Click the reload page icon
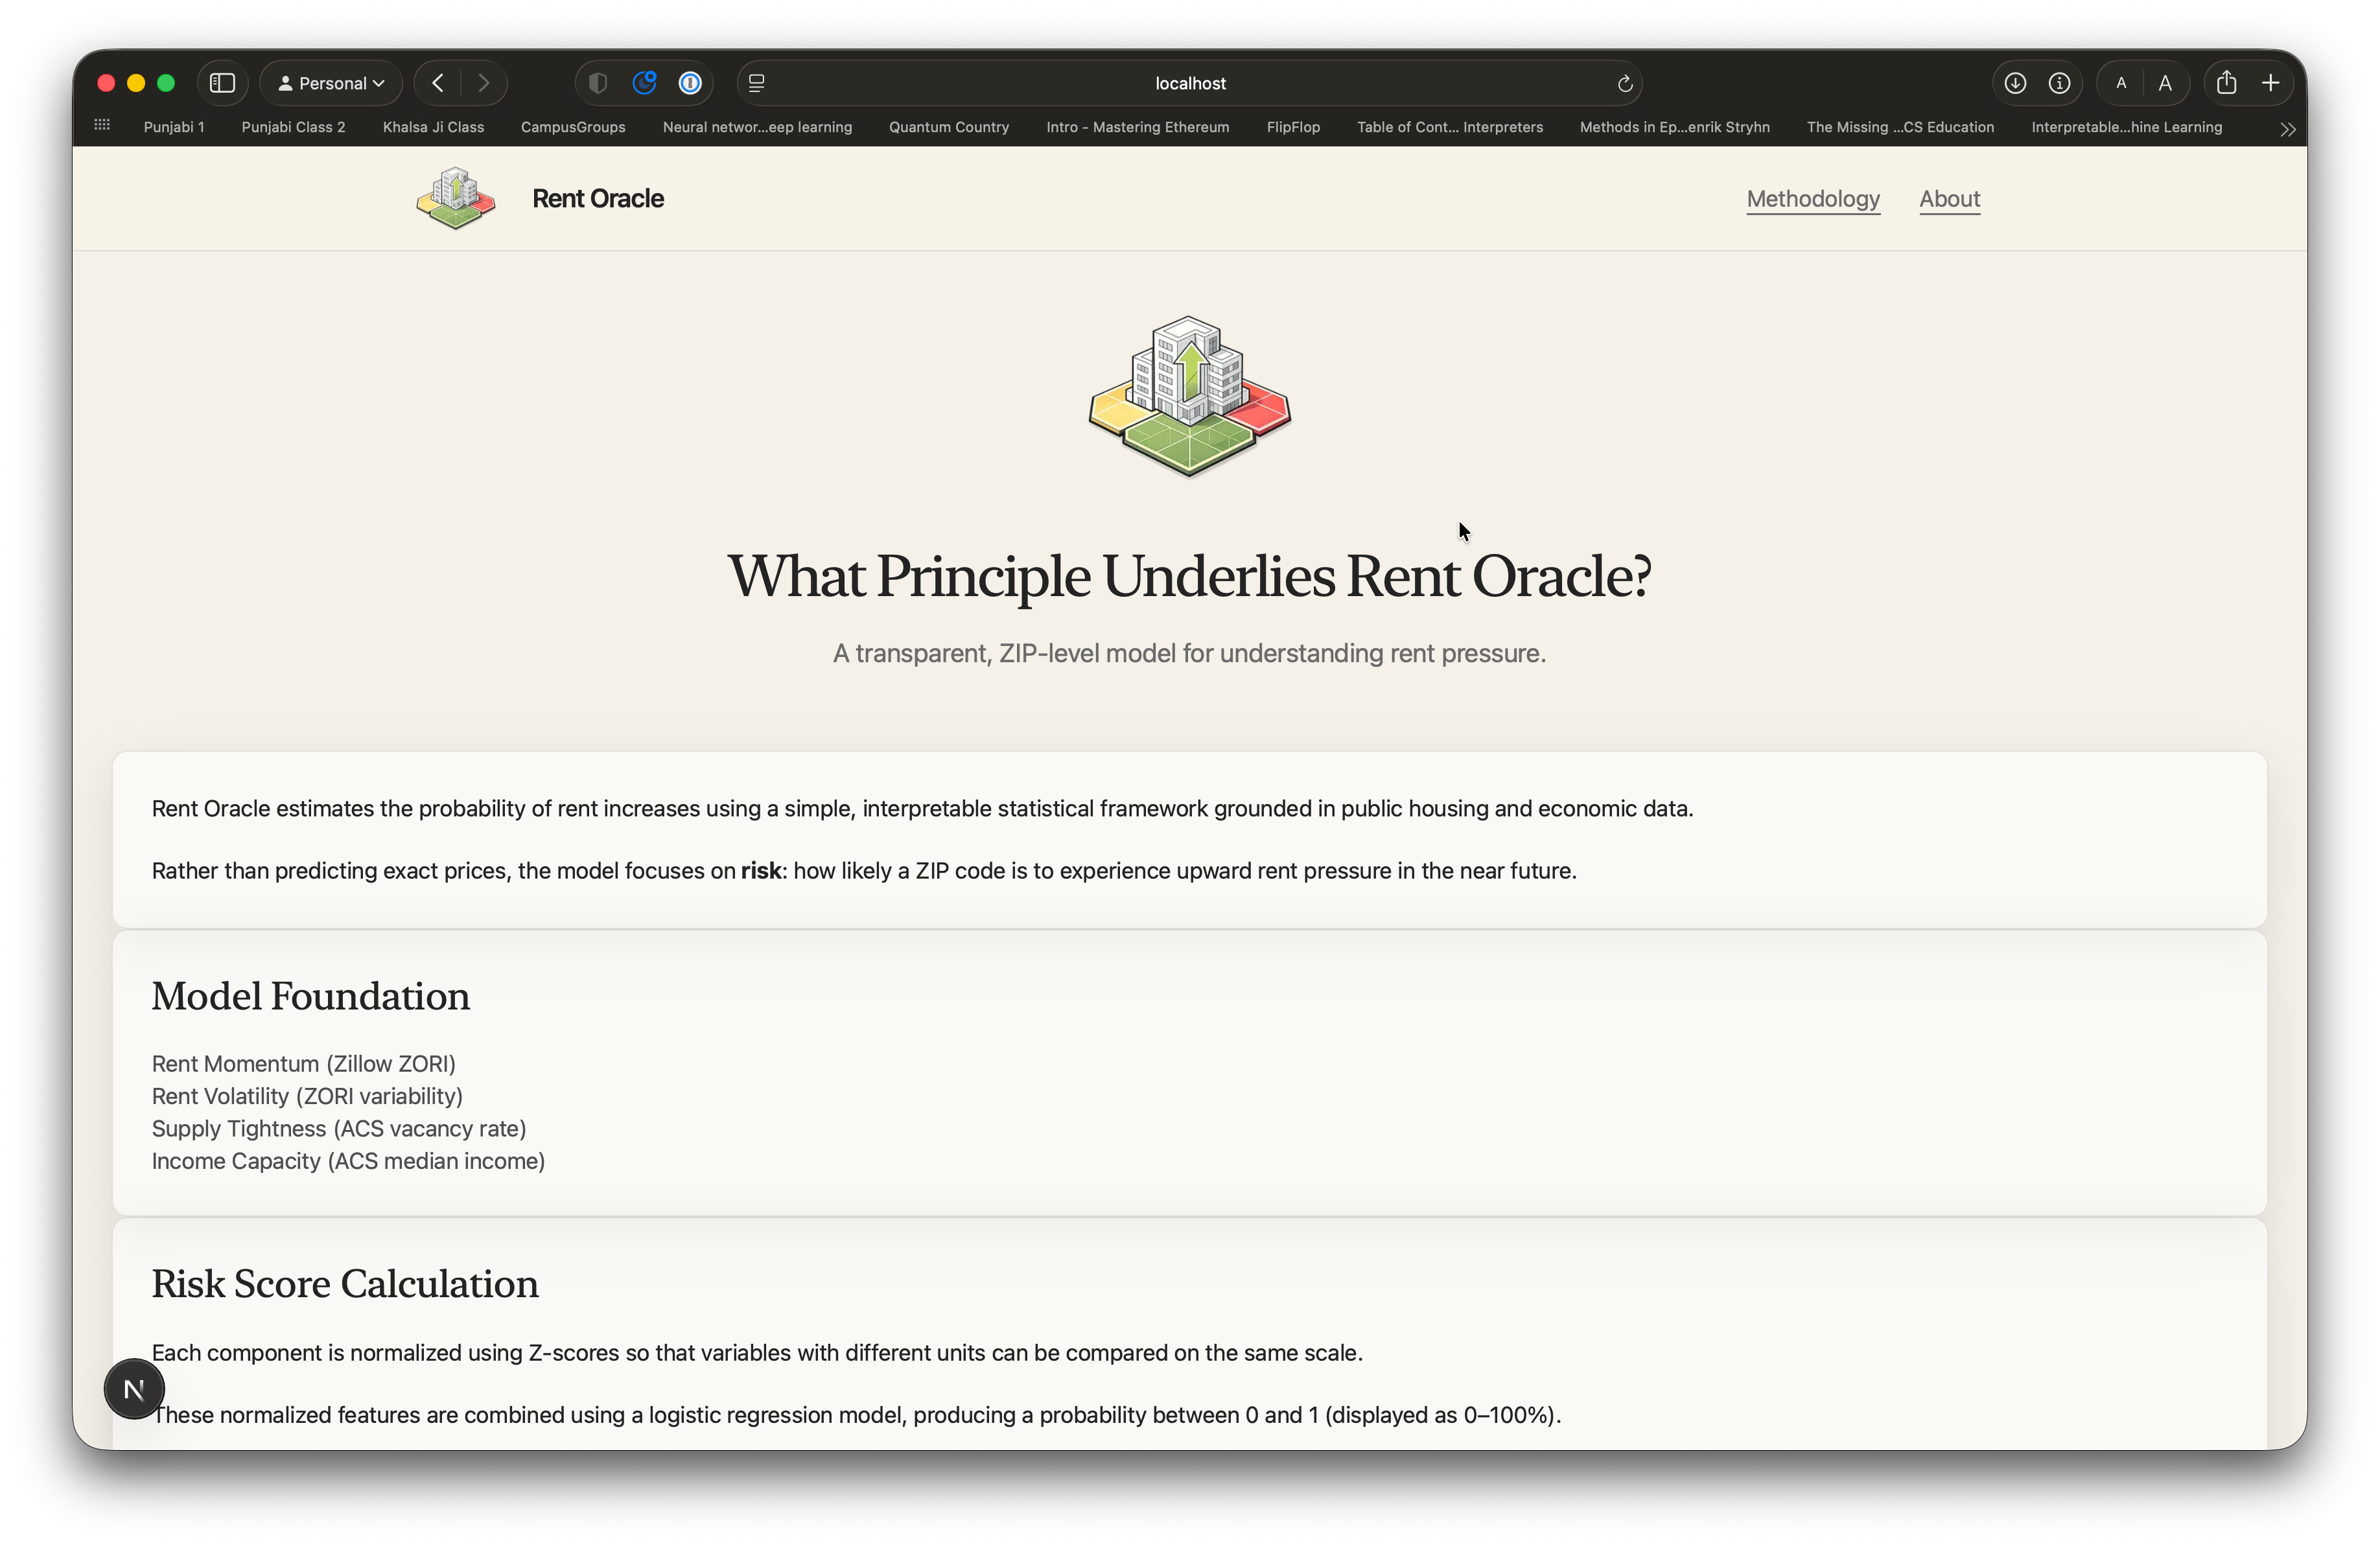The height and width of the screenshot is (1546, 2380). [1625, 84]
